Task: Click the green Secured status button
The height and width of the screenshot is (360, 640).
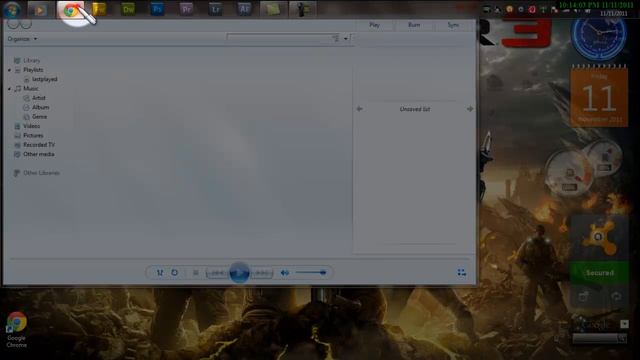Action: point(600,273)
